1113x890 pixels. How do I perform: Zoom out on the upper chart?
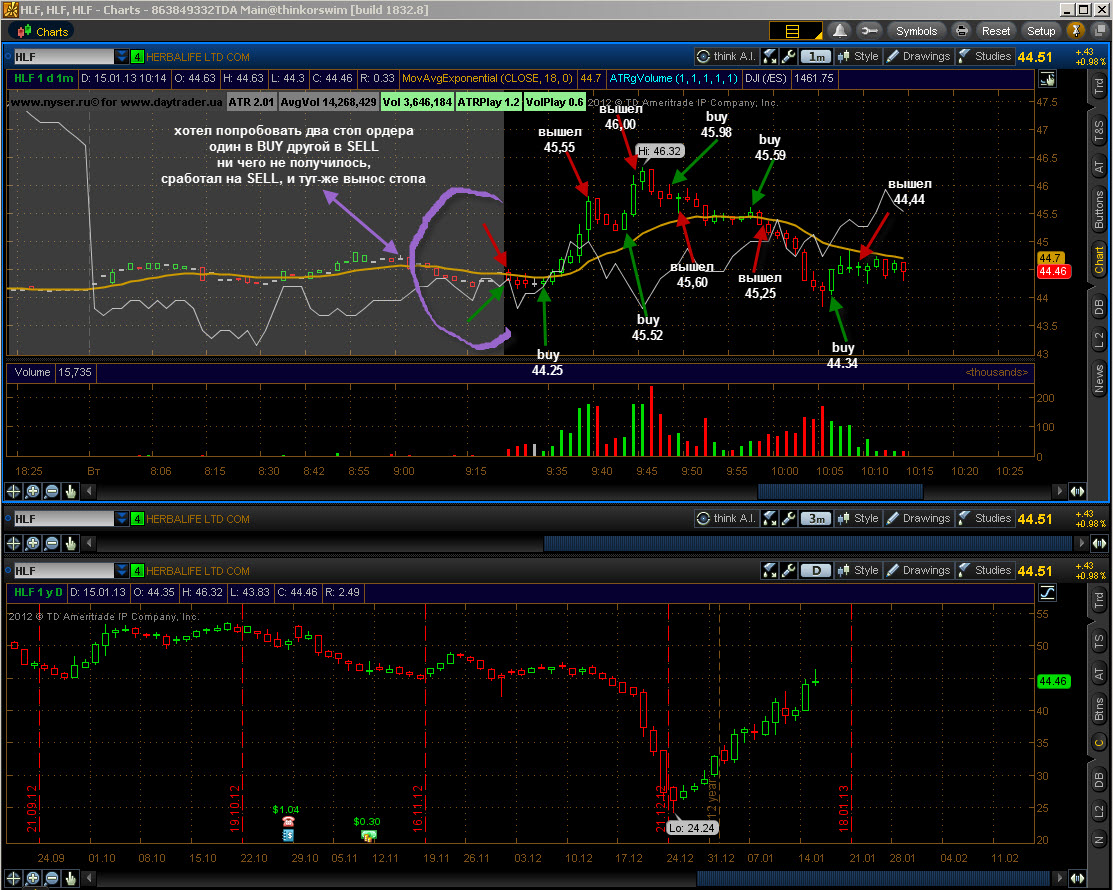[x=52, y=491]
